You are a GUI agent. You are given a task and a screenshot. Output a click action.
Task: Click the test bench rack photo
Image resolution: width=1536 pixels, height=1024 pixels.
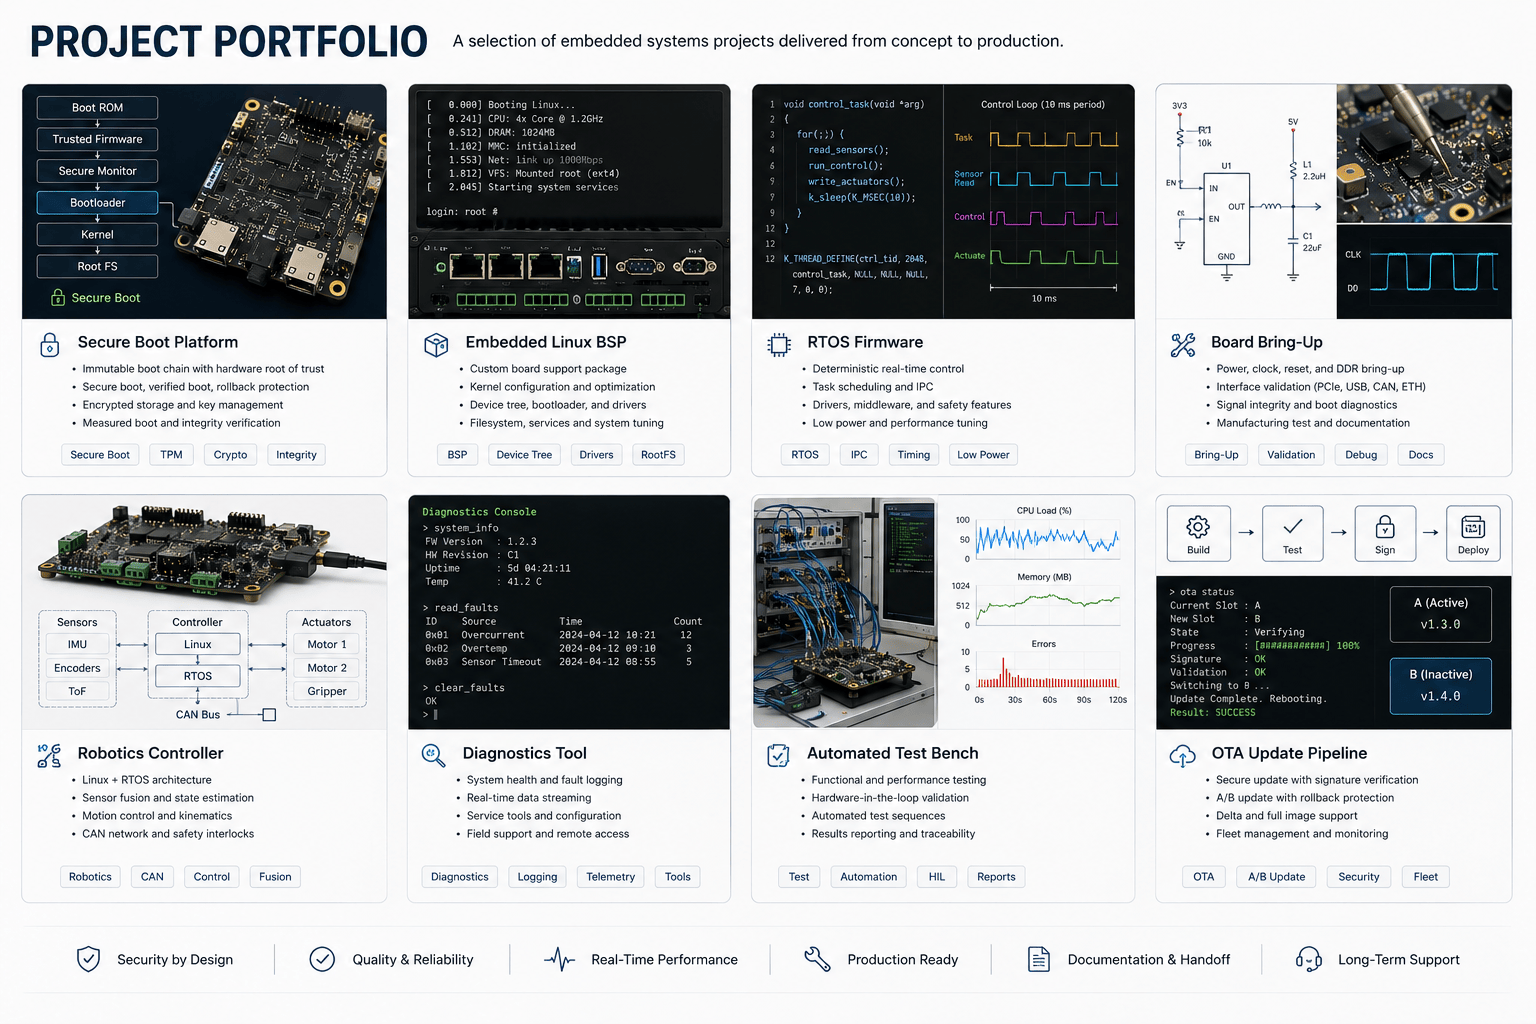845,612
